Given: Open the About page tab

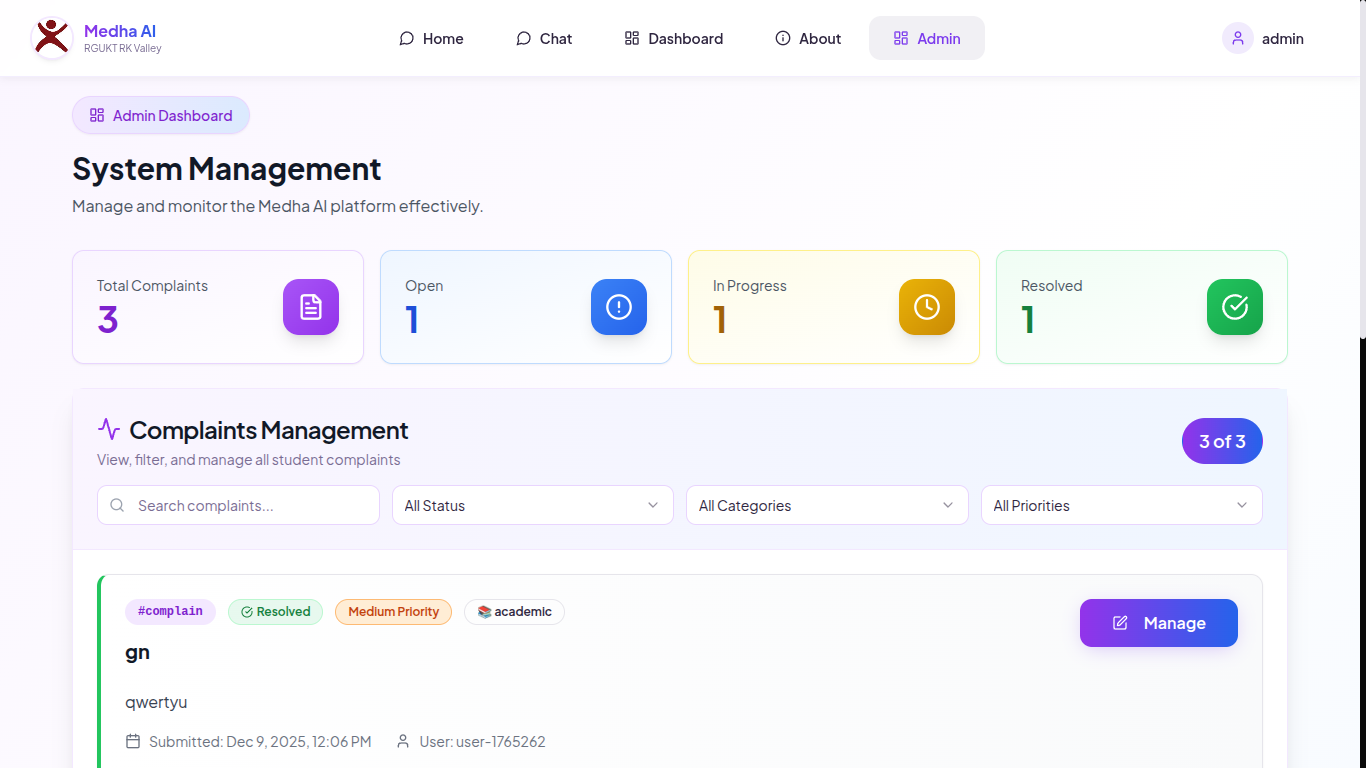Looking at the screenshot, I should click(808, 38).
